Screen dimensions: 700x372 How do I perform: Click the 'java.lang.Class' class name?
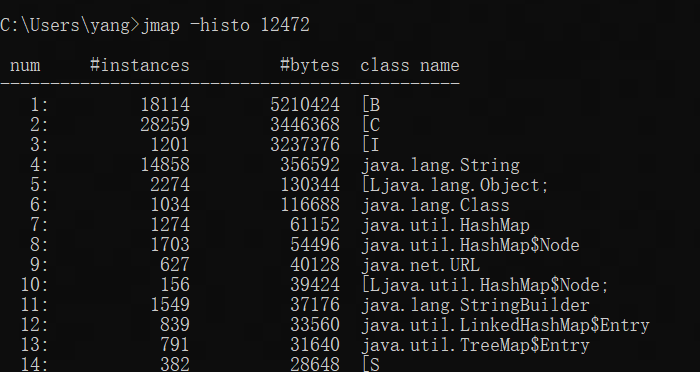(435, 205)
